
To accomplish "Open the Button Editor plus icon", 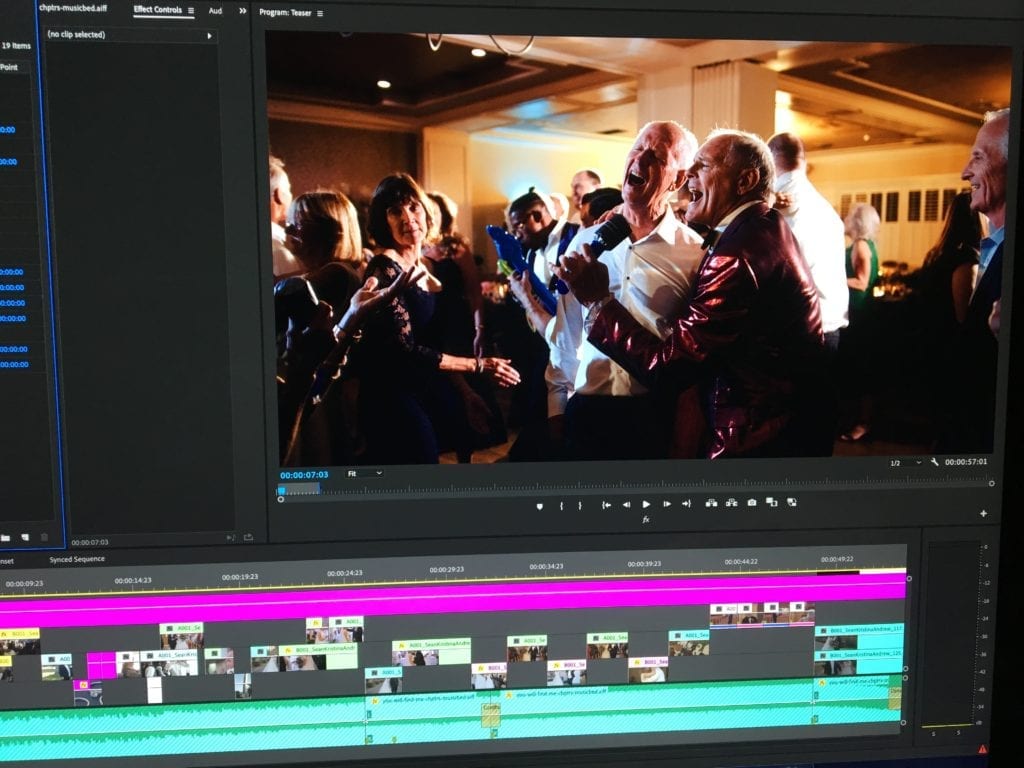I will 984,514.
